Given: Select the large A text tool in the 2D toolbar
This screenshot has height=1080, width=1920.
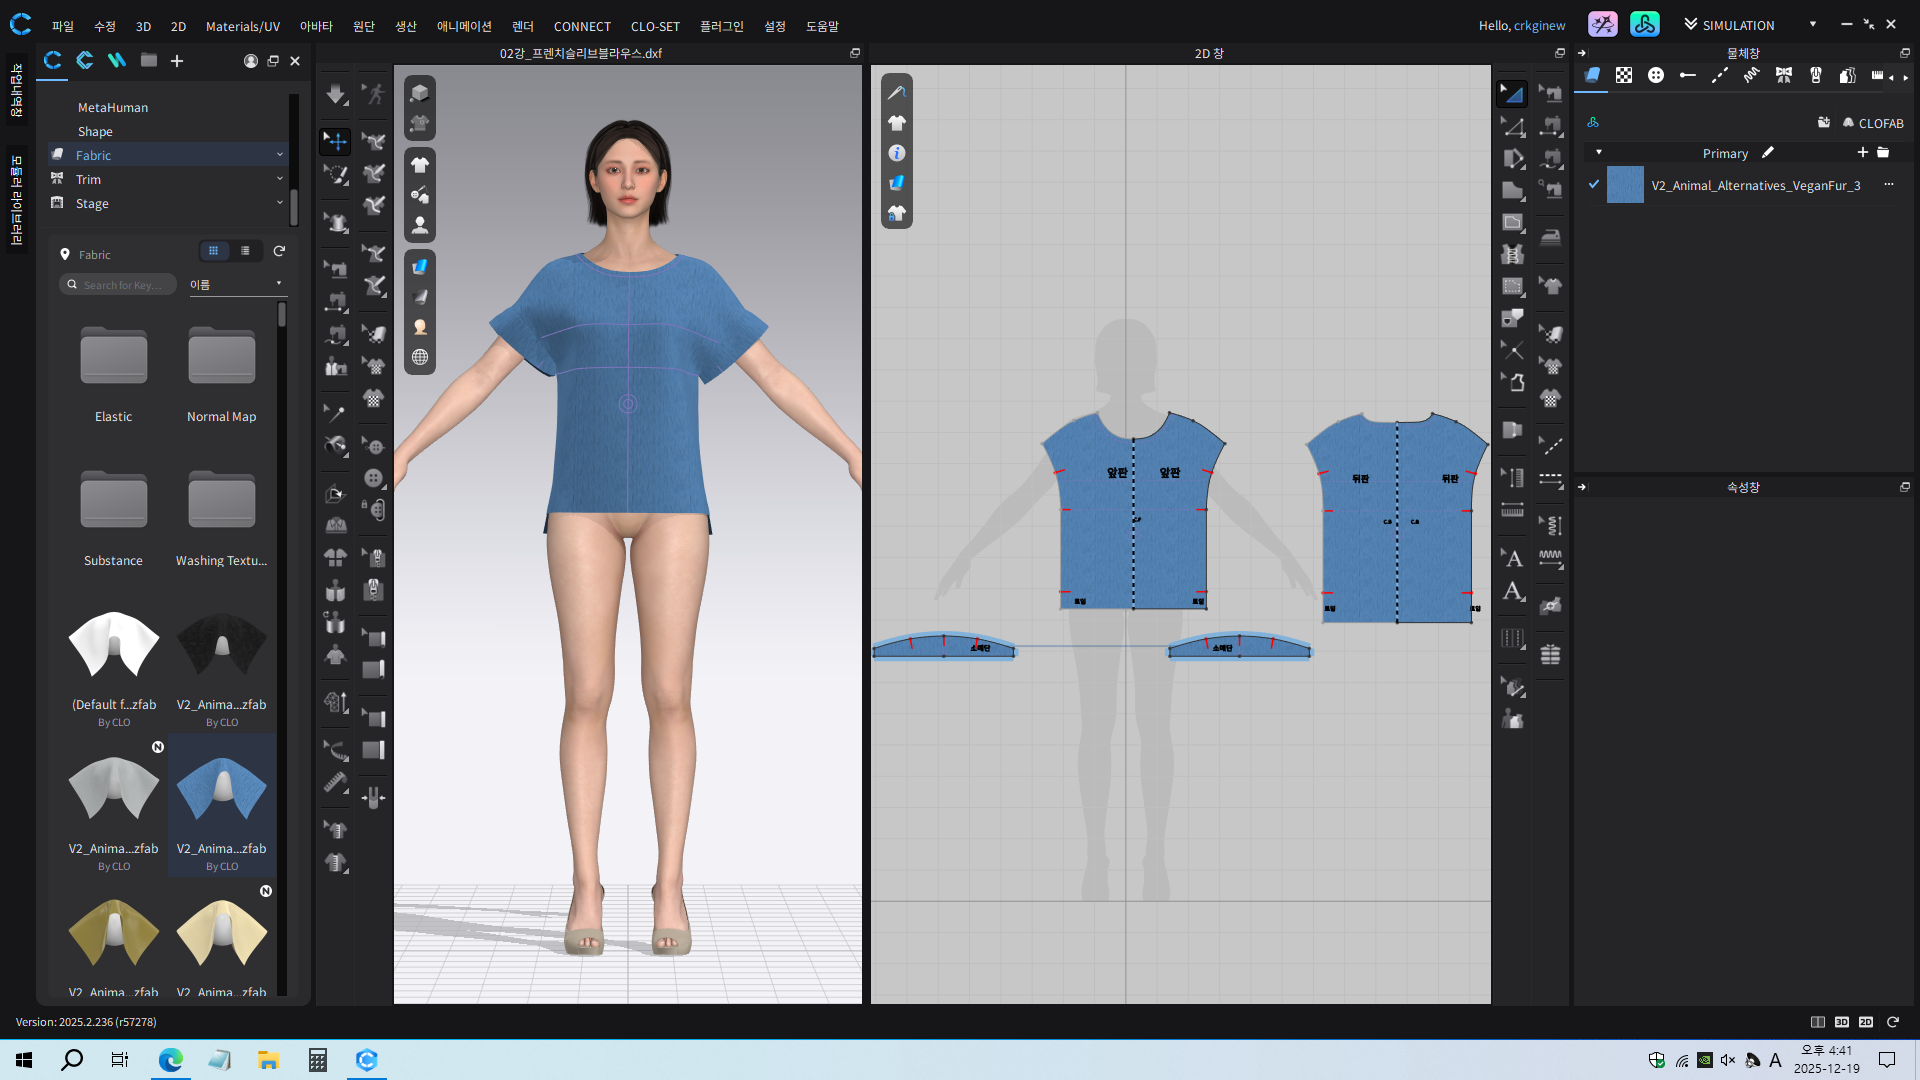Looking at the screenshot, I should coord(1513,591).
